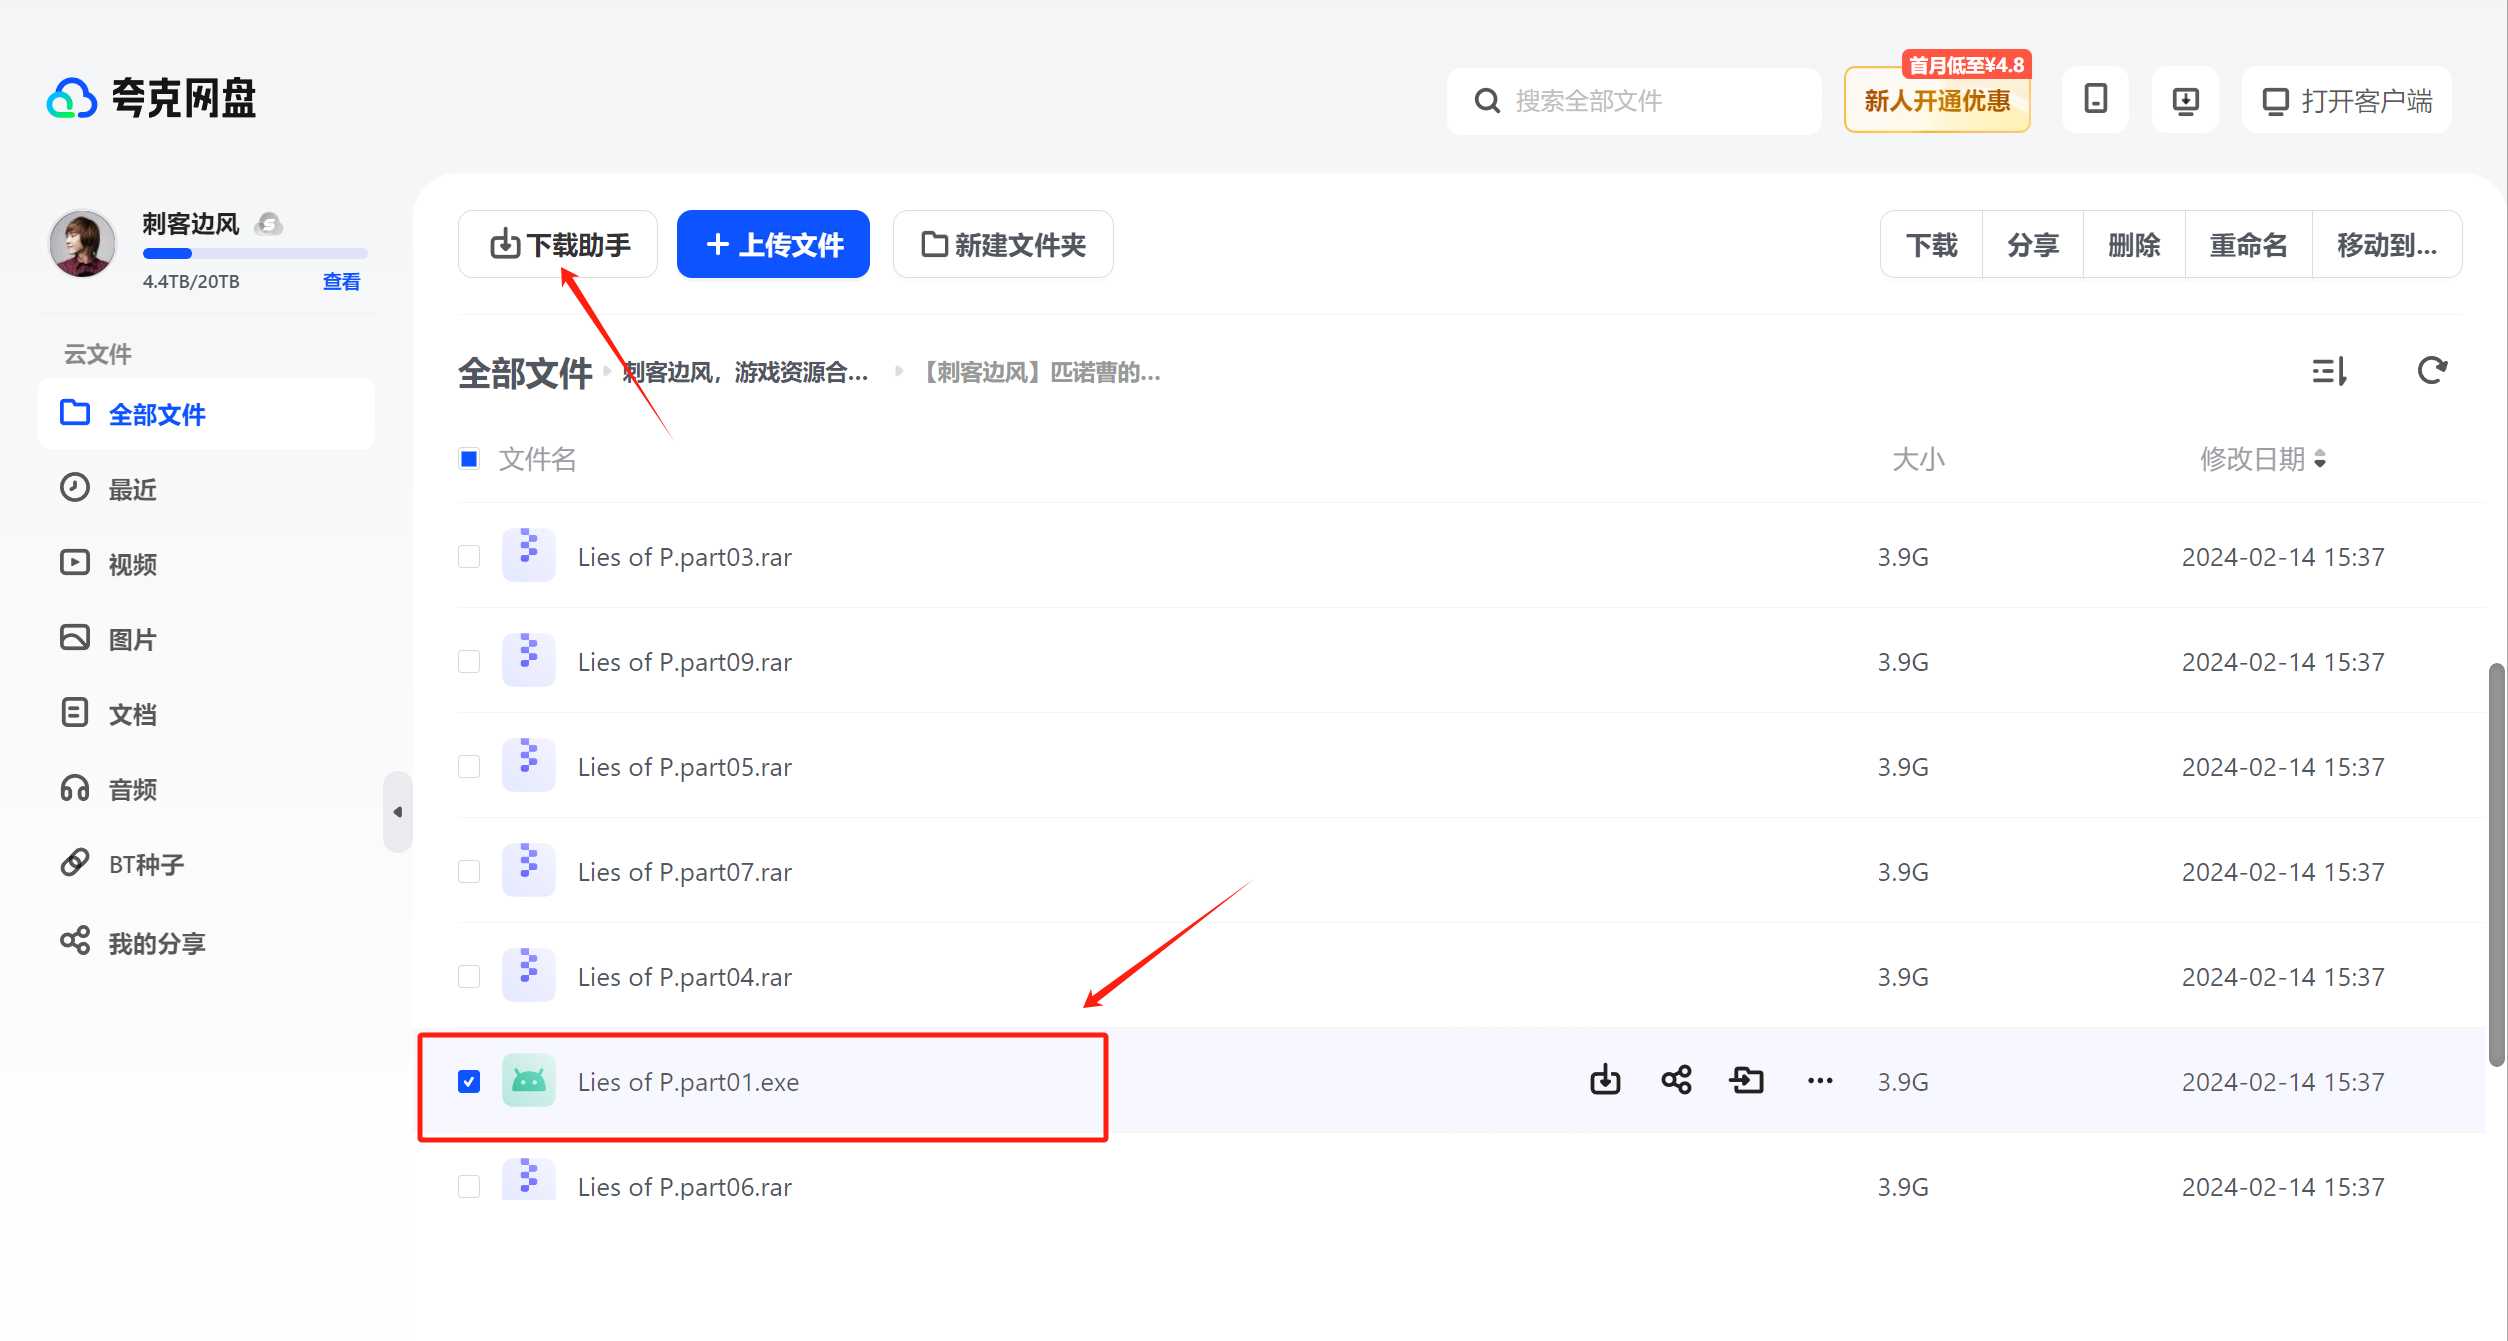Click the 打开客户端 button
Image resolution: width=2508 pixels, height=1341 pixels.
coord(2346,100)
